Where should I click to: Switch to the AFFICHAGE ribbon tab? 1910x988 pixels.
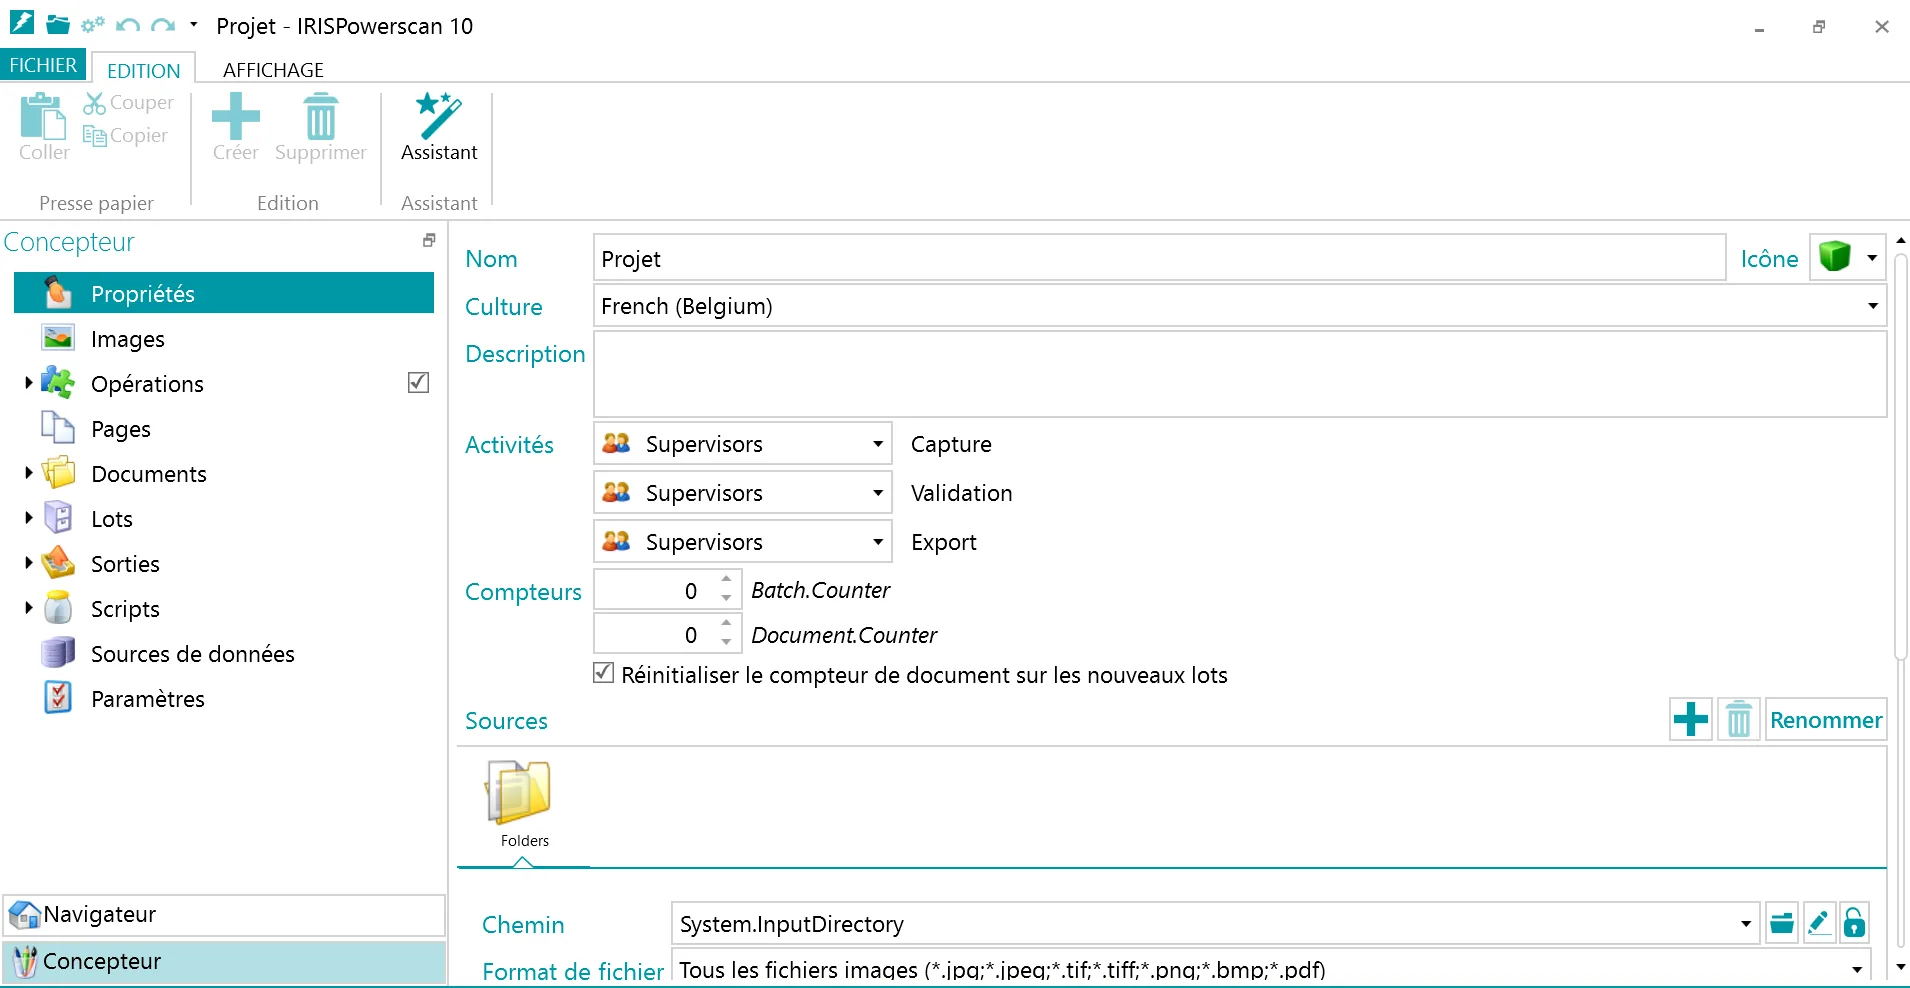273,70
